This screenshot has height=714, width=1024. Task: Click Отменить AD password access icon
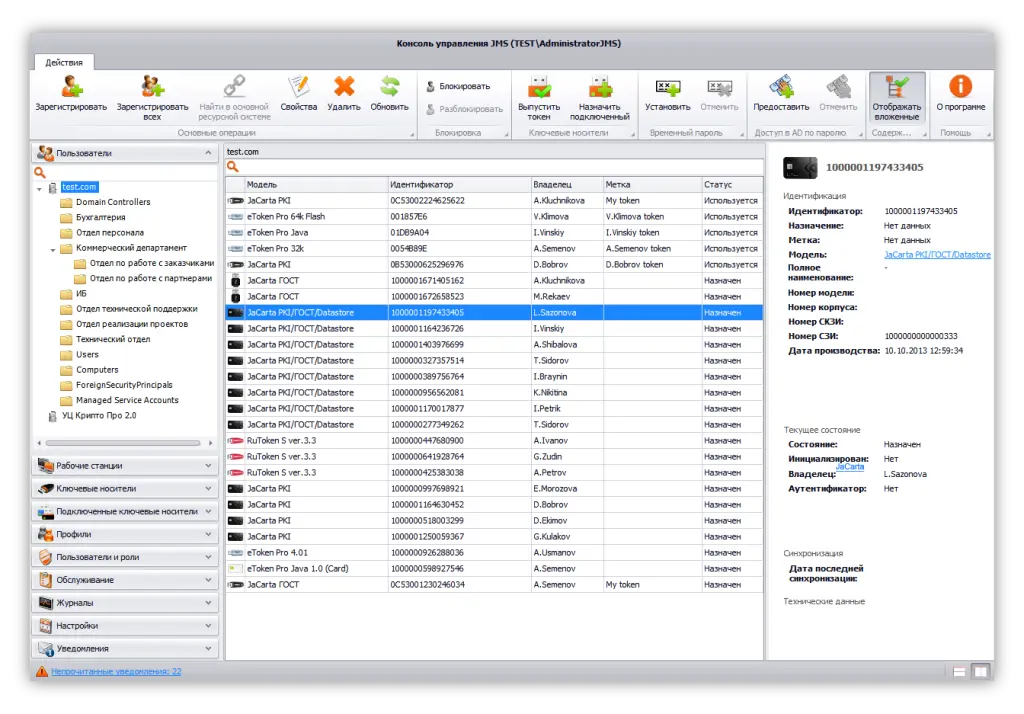click(838, 87)
